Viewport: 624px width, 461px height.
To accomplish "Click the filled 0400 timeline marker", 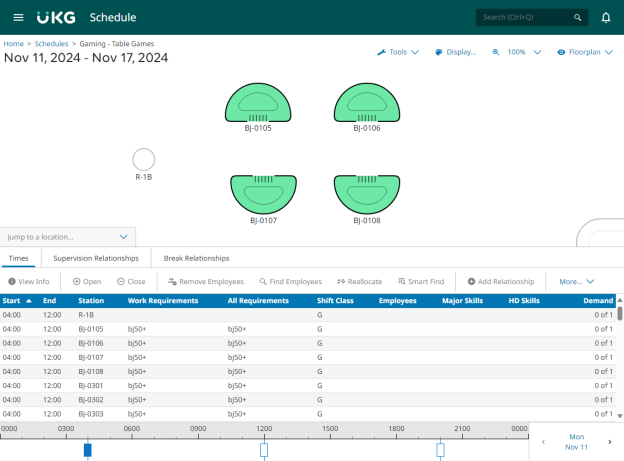I will click(x=88, y=450).
